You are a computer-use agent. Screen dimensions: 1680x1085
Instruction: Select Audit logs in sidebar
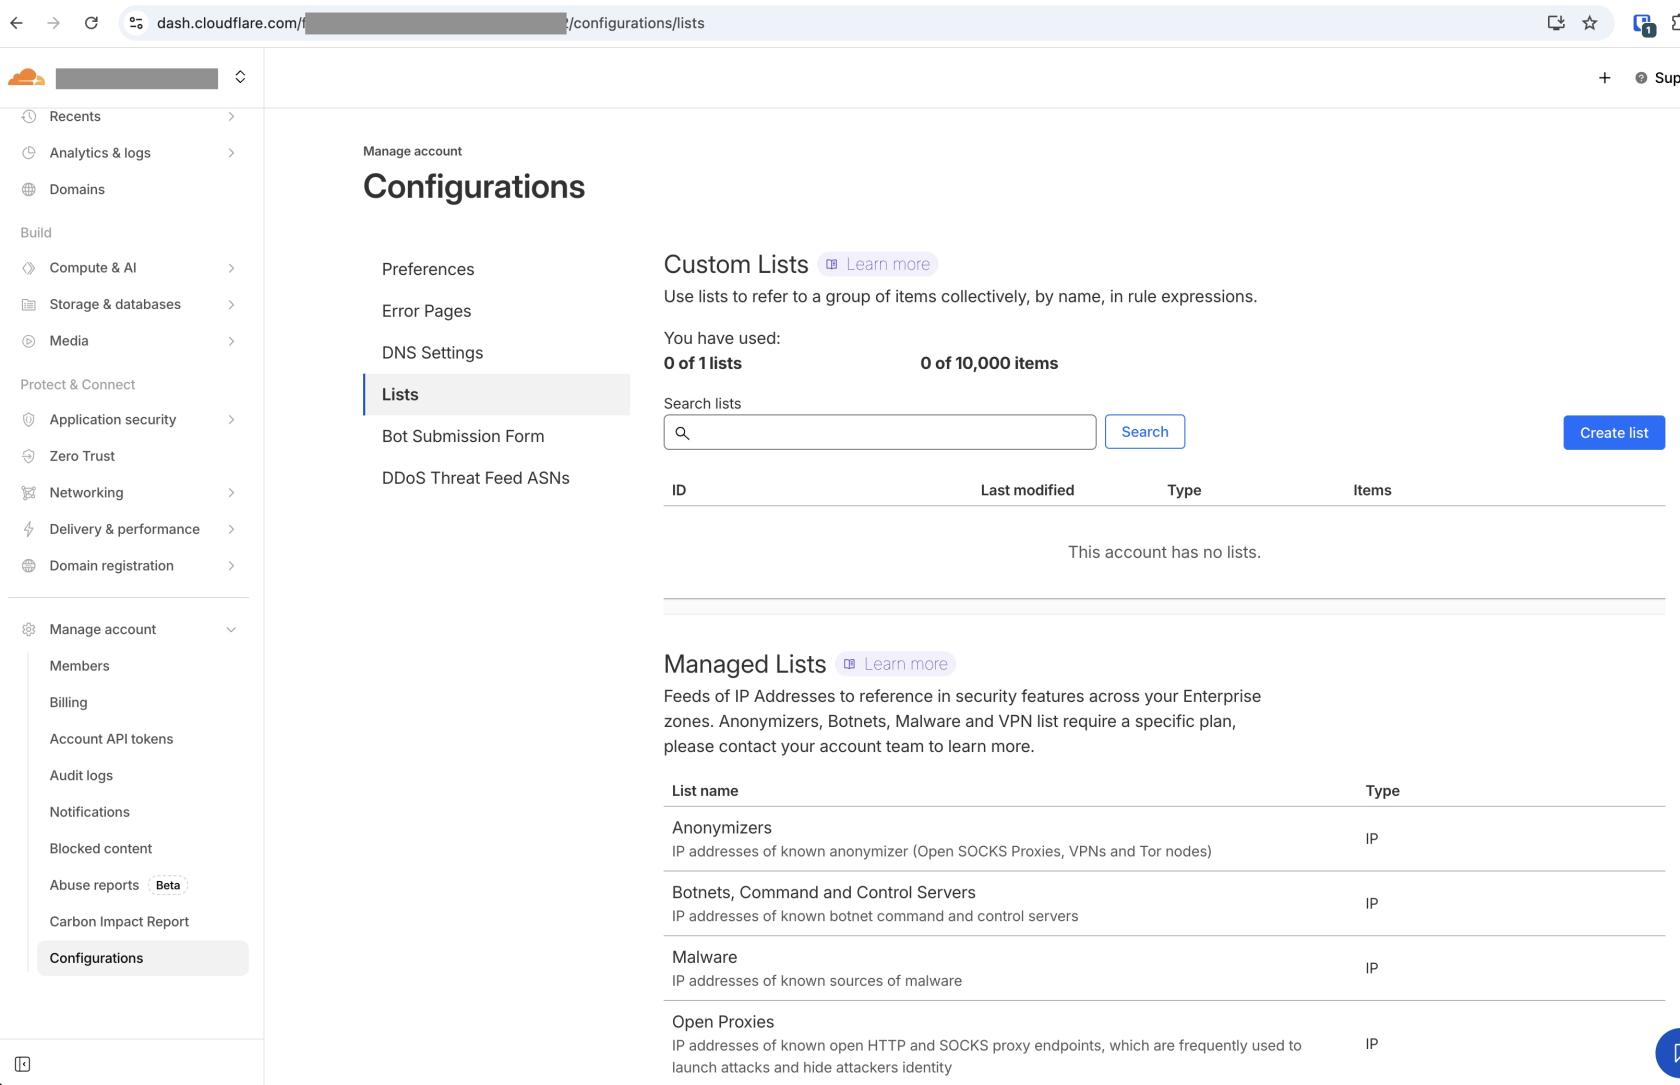click(x=81, y=776)
